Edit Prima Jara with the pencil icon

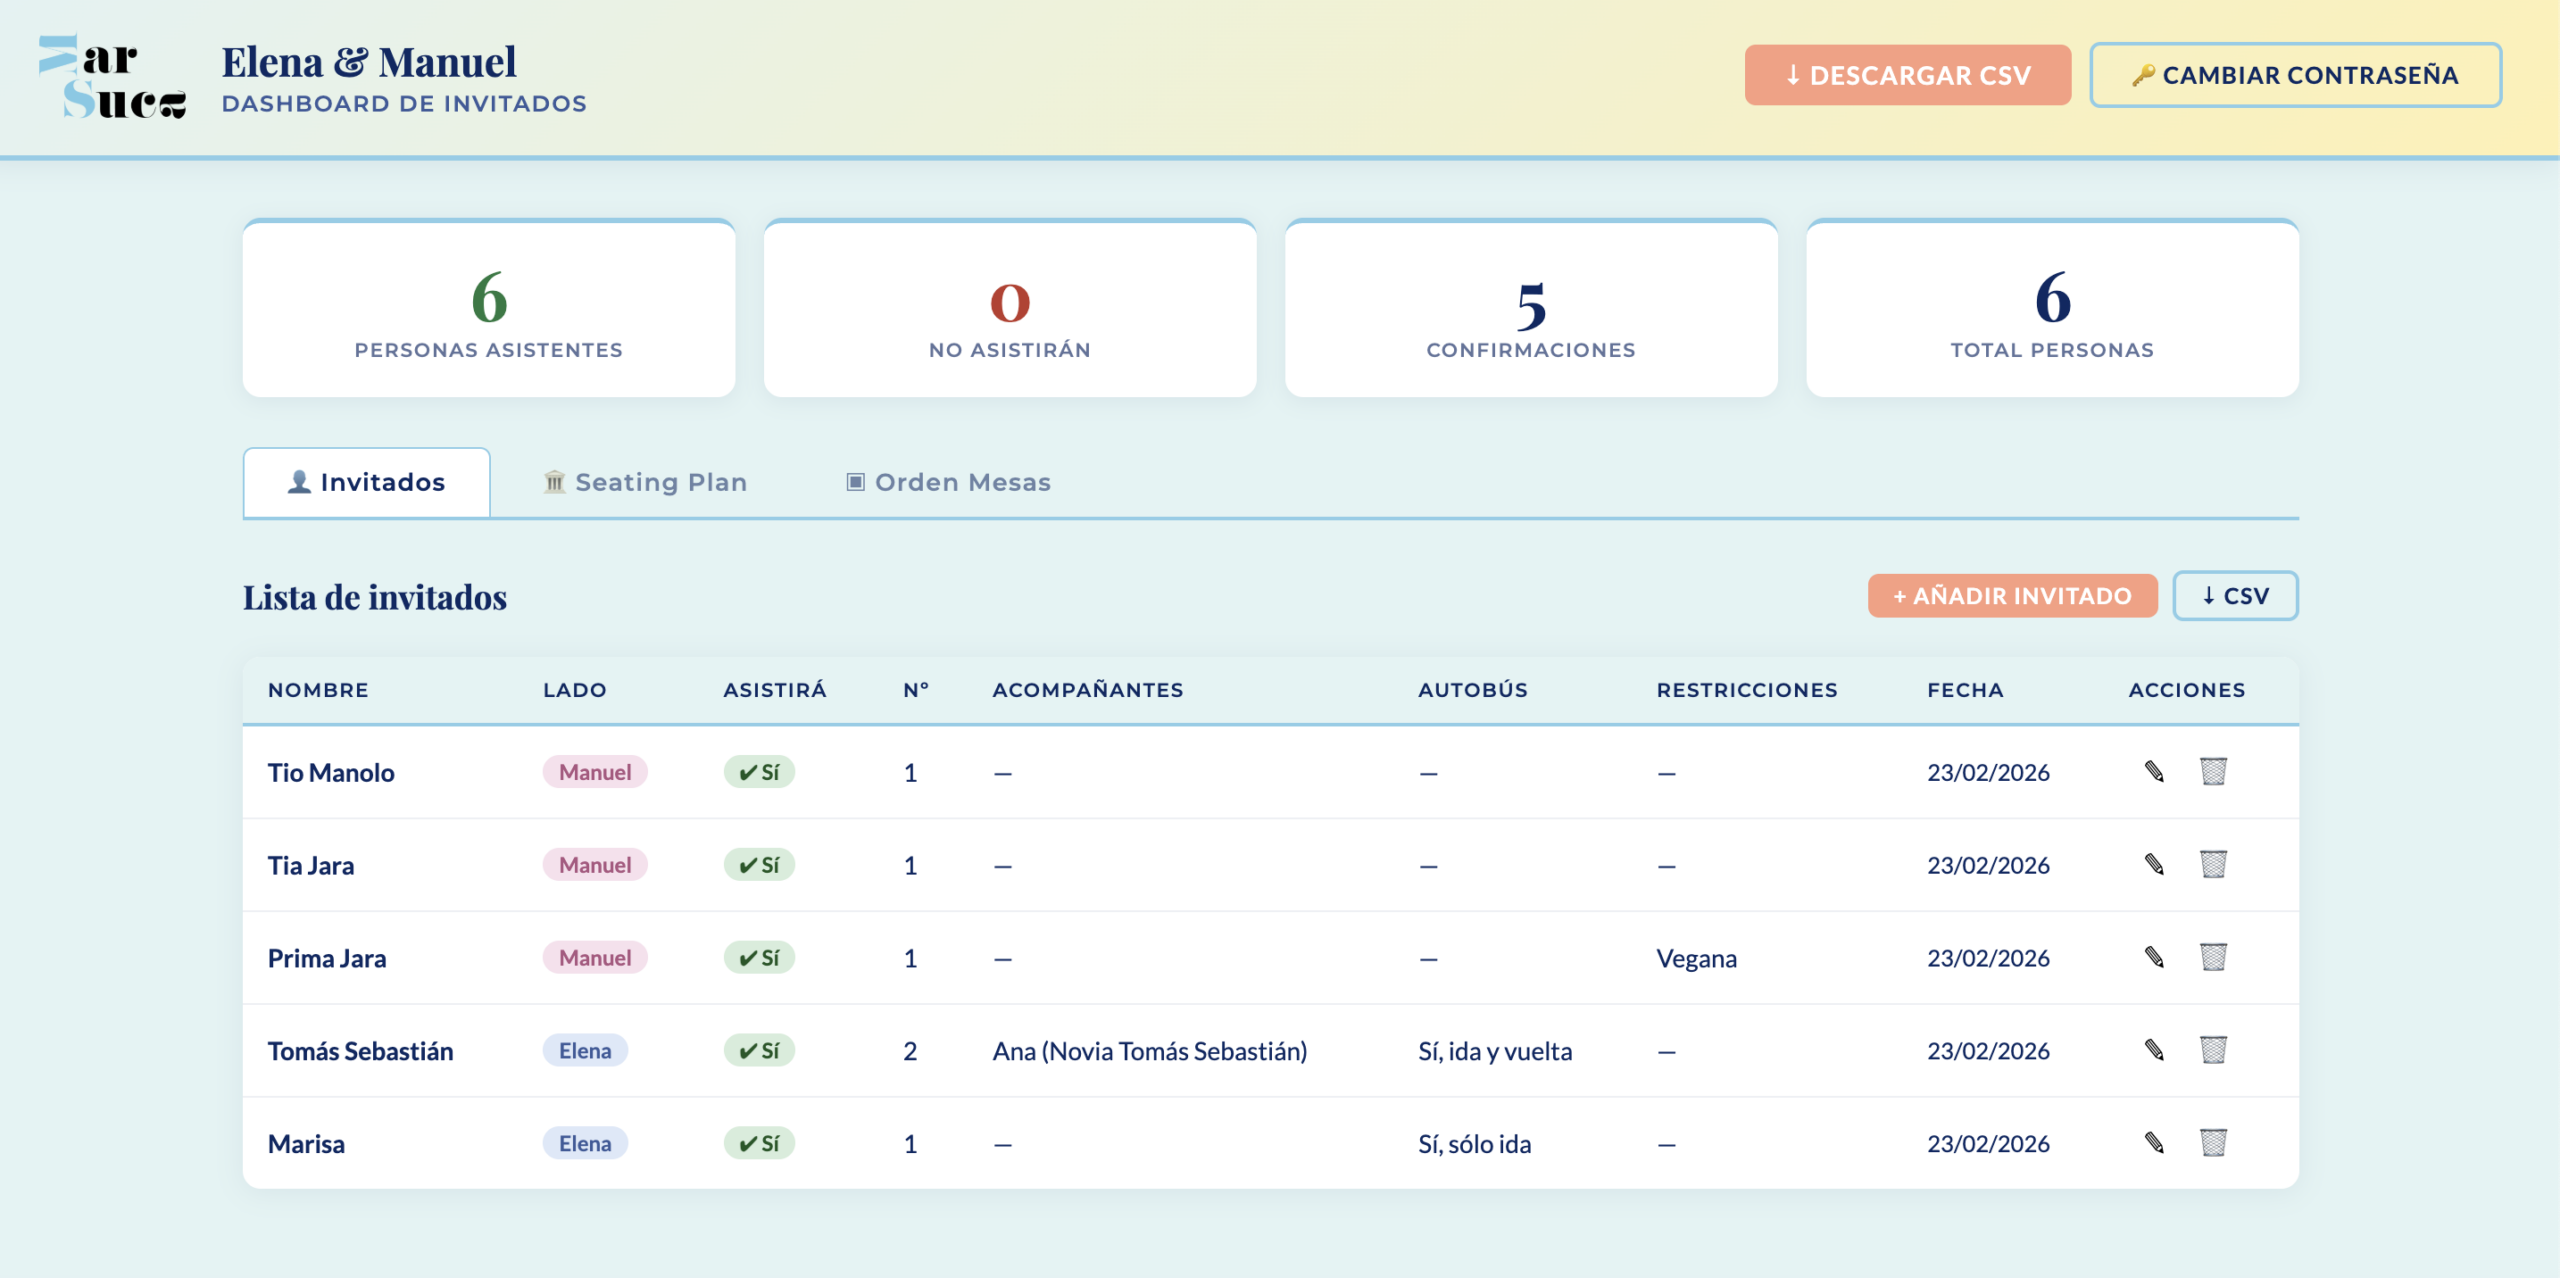tap(2154, 958)
